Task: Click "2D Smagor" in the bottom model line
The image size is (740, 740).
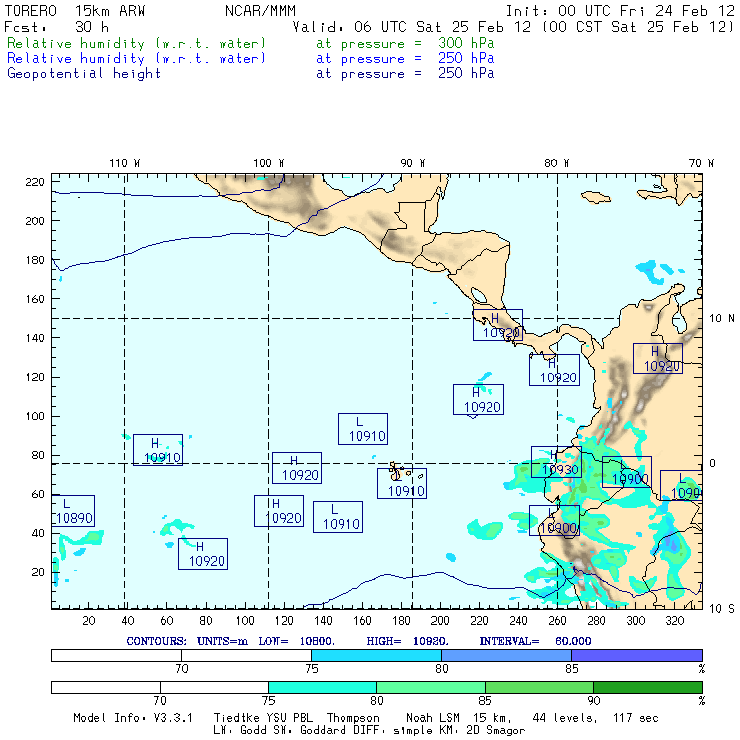Action: [x=496, y=731]
